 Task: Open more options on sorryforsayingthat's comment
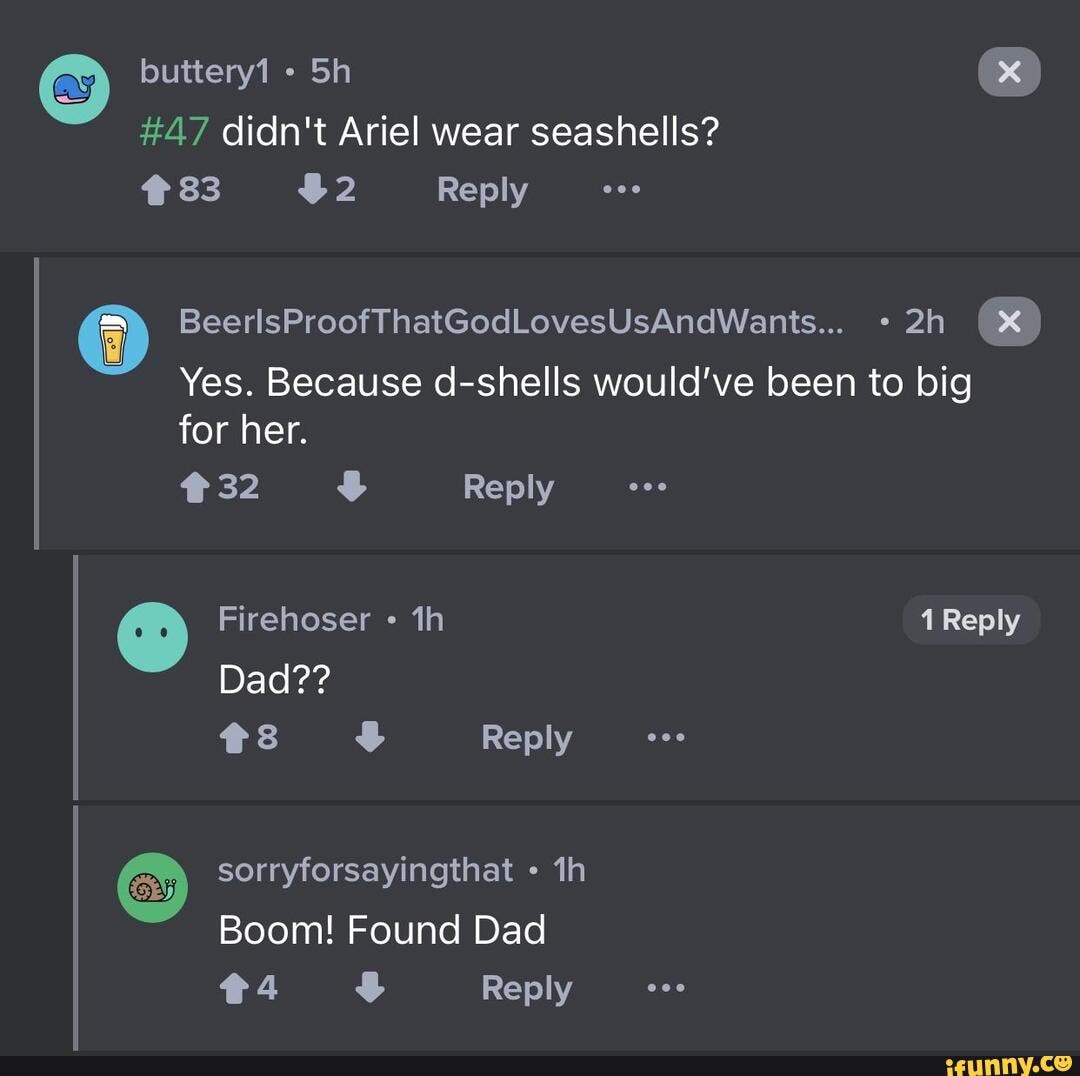pos(665,987)
